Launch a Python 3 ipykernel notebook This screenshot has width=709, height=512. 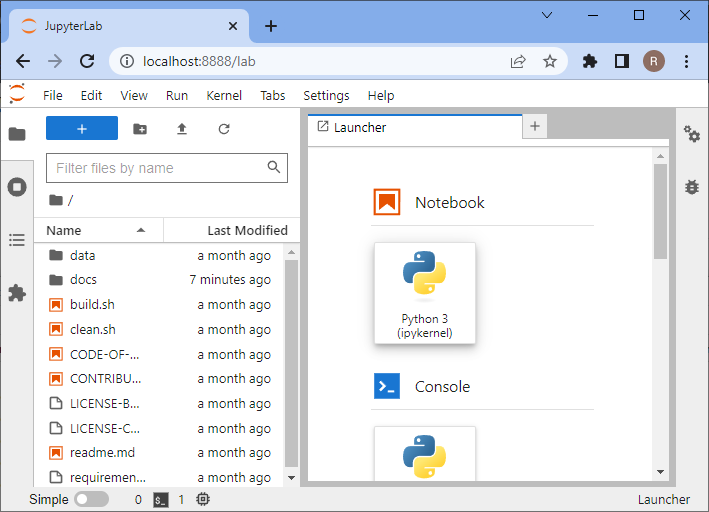tap(424, 293)
